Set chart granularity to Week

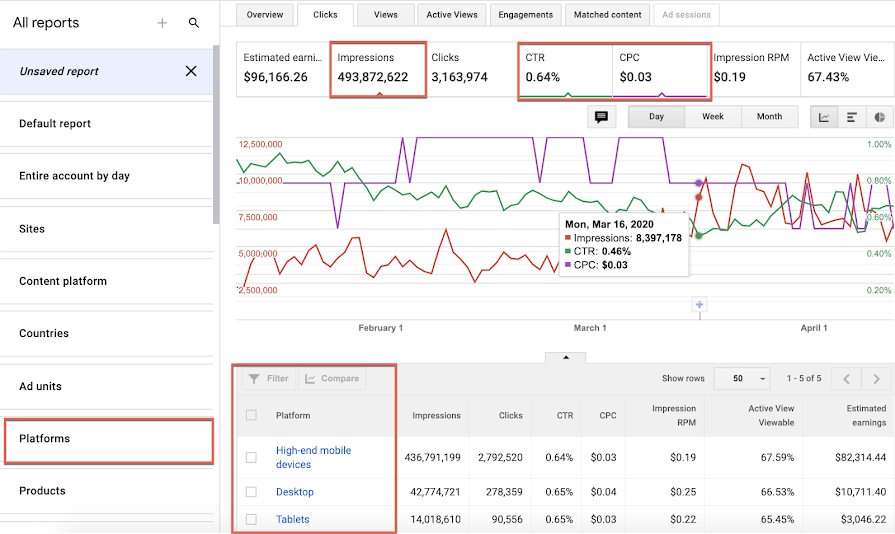click(713, 117)
